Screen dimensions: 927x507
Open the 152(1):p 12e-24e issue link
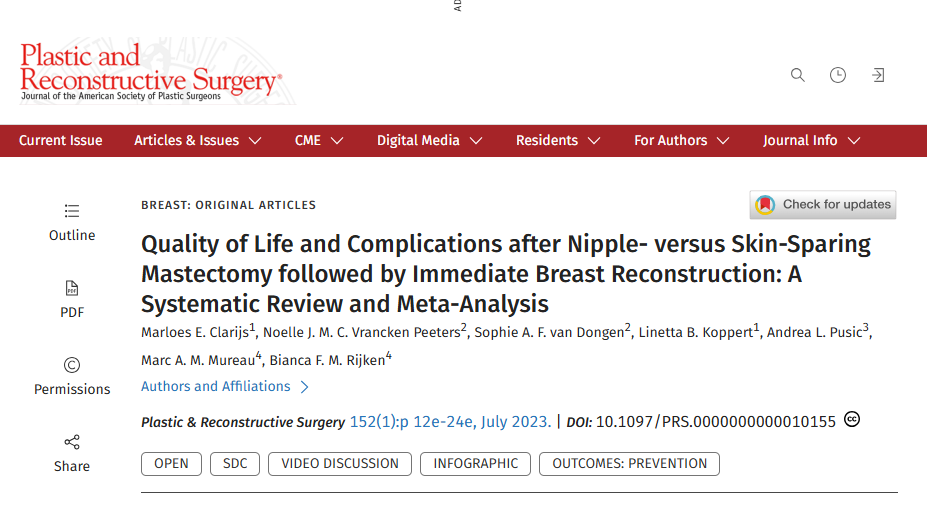click(x=450, y=422)
